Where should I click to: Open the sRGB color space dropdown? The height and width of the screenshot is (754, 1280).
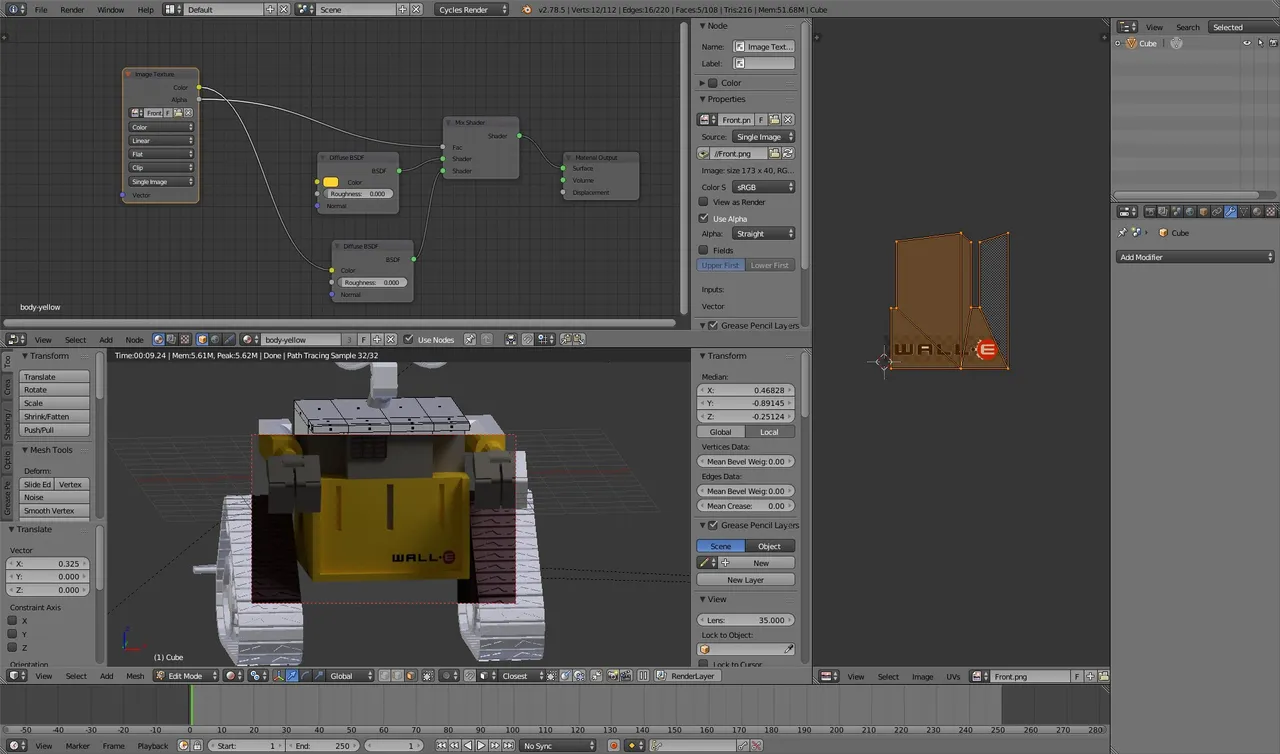pos(764,187)
